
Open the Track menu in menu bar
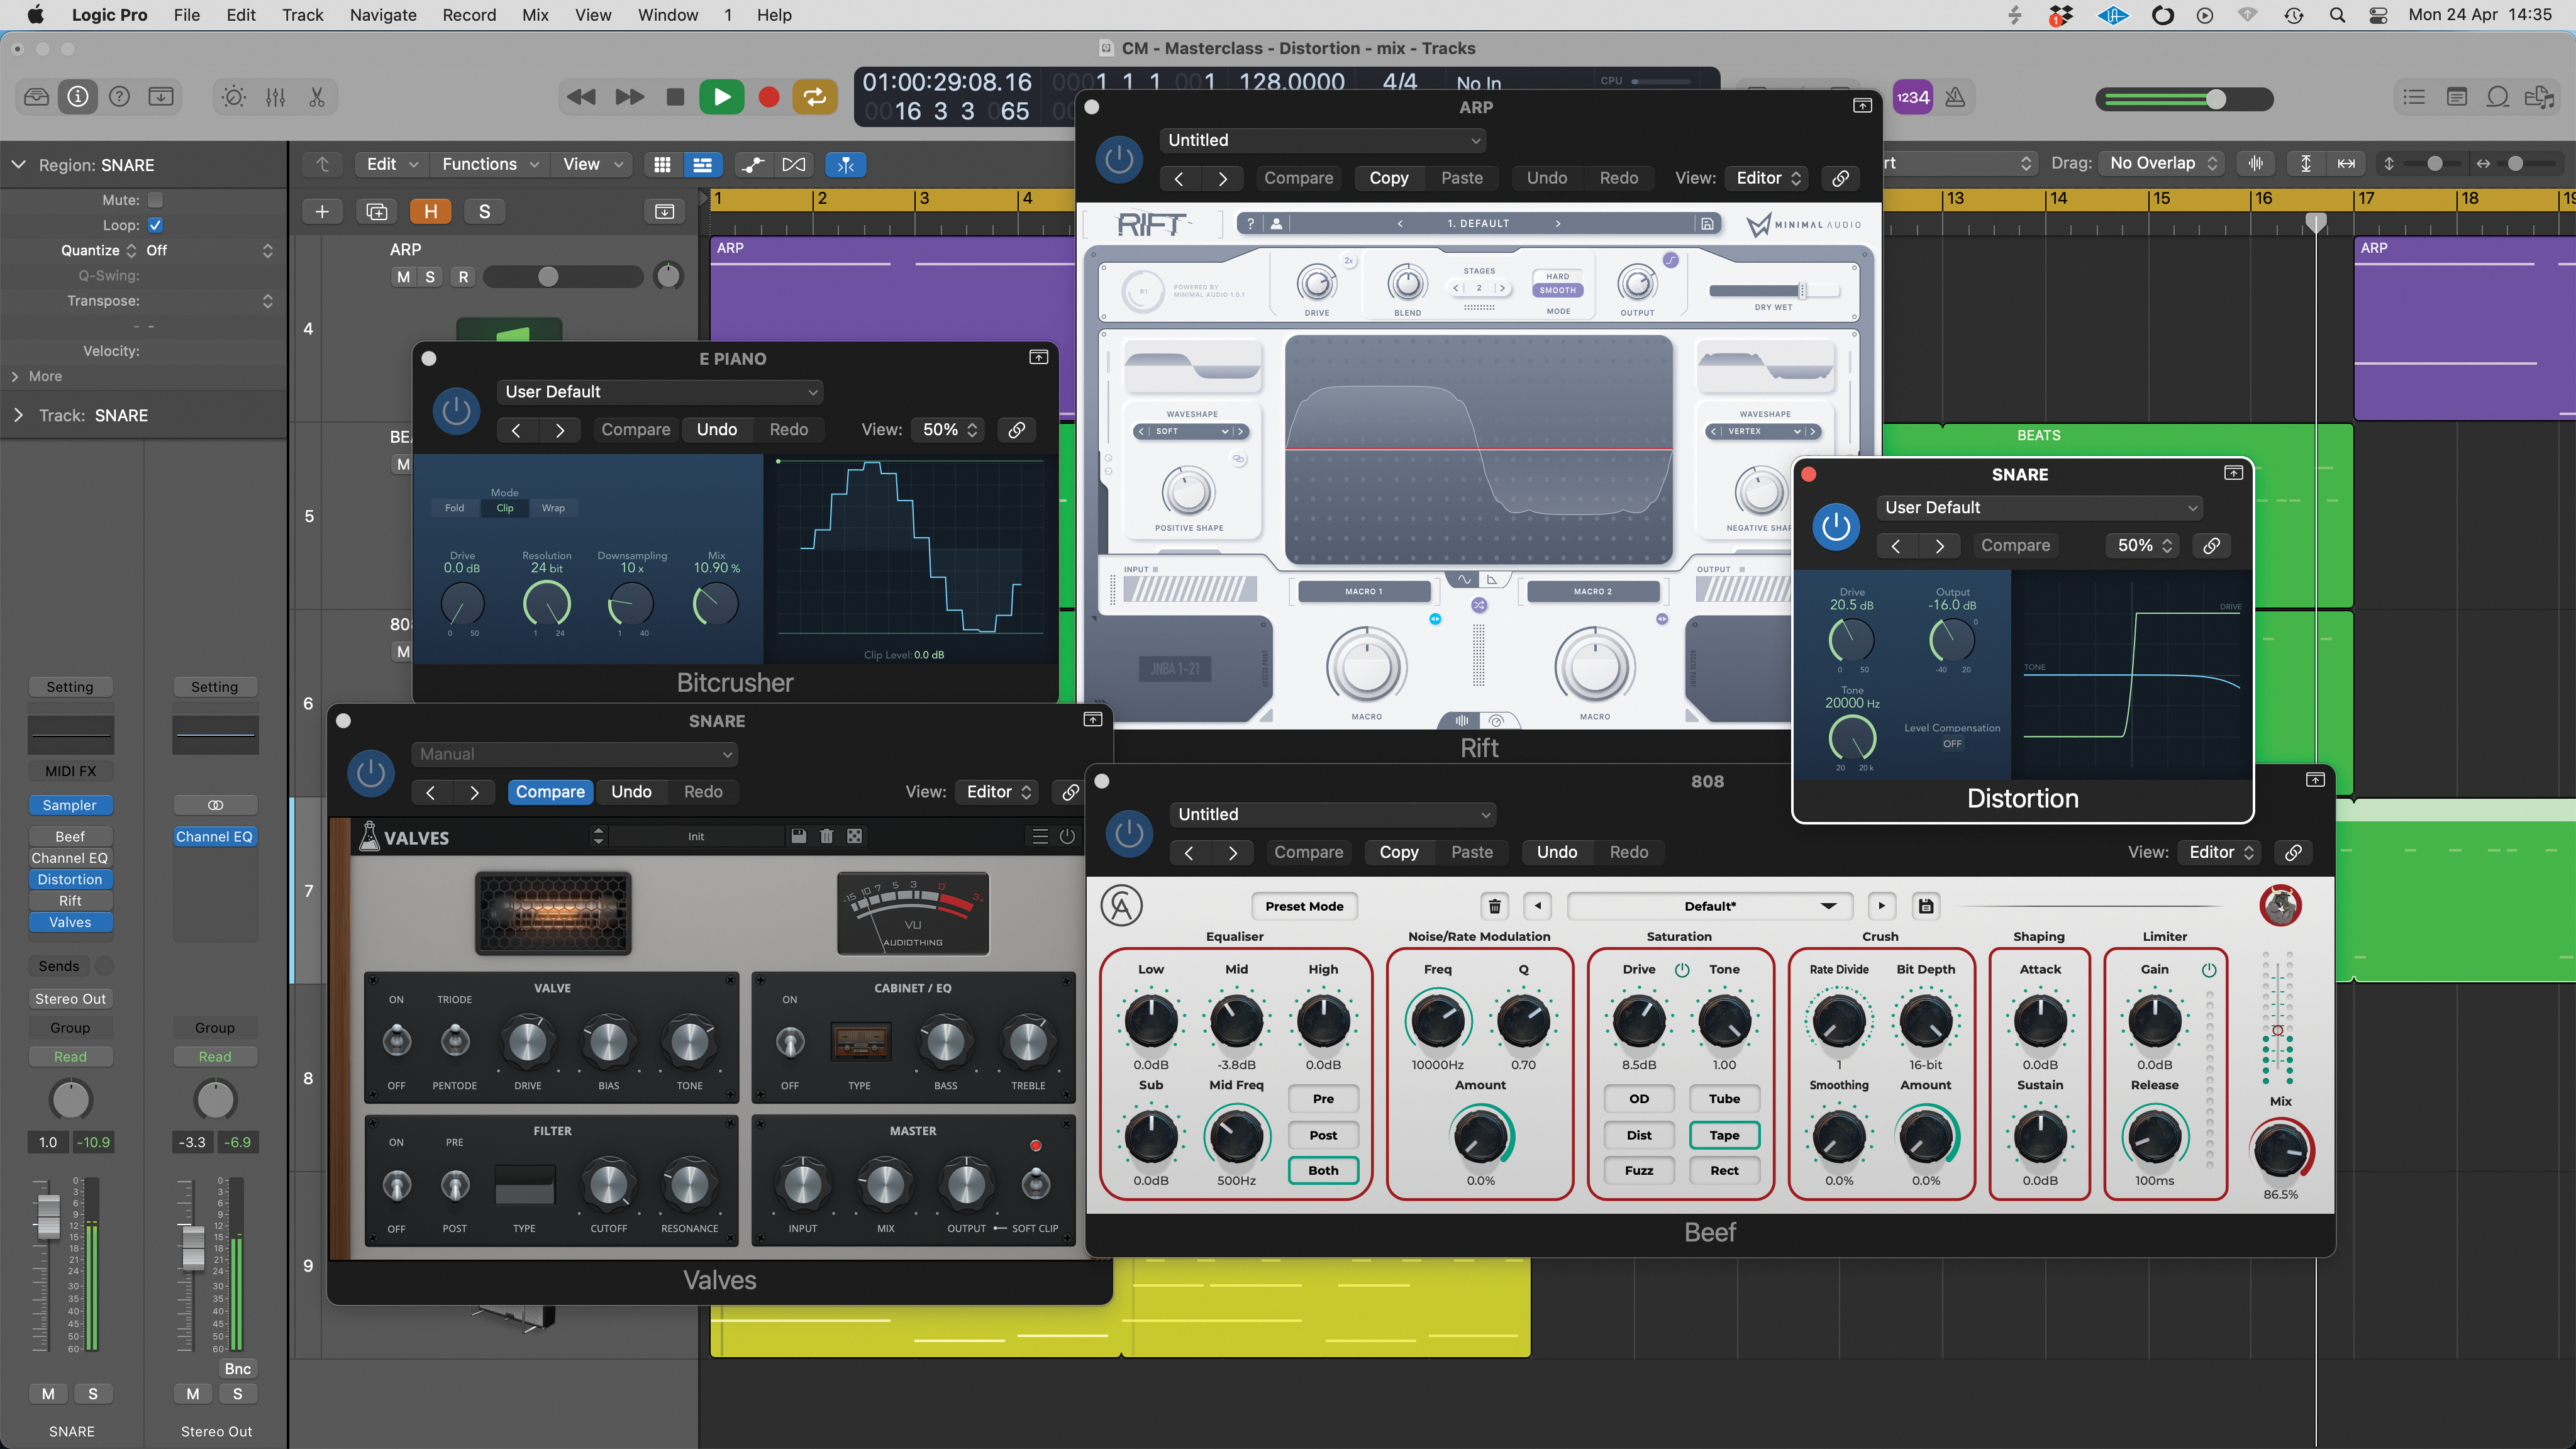point(302,15)
